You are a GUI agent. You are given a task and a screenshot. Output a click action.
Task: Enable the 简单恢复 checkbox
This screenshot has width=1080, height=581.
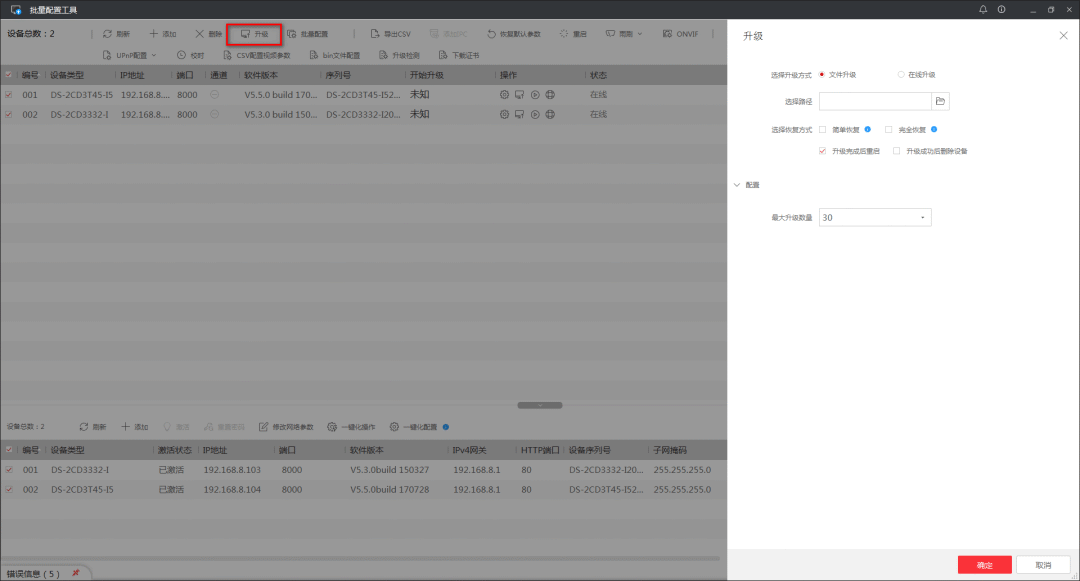[x=822, y=129]
